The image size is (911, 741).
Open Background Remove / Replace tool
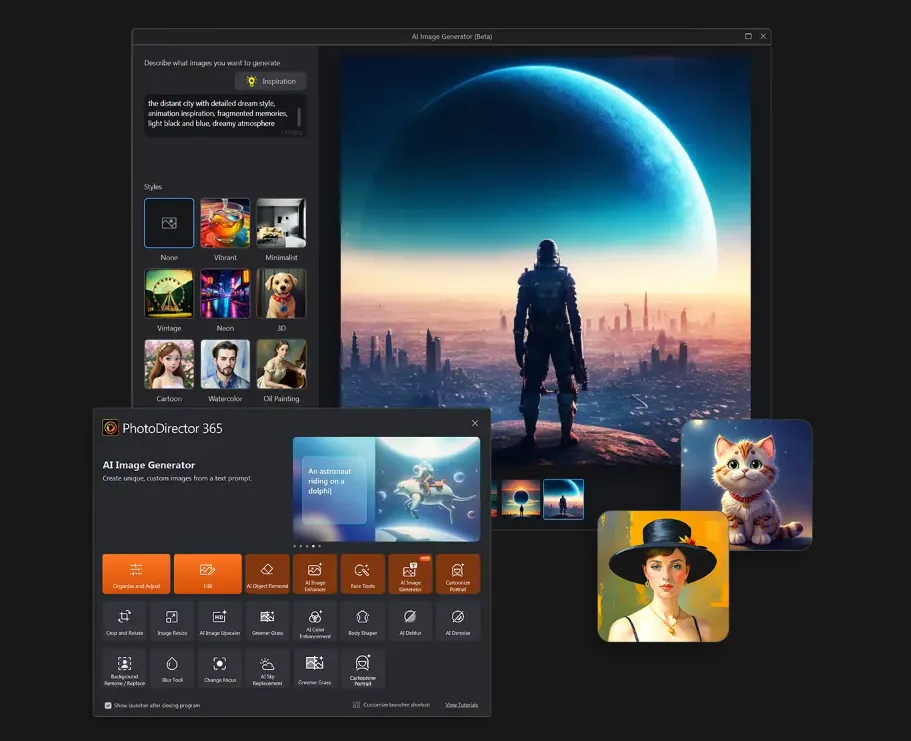pyautogui.click(x=124, y=668)
